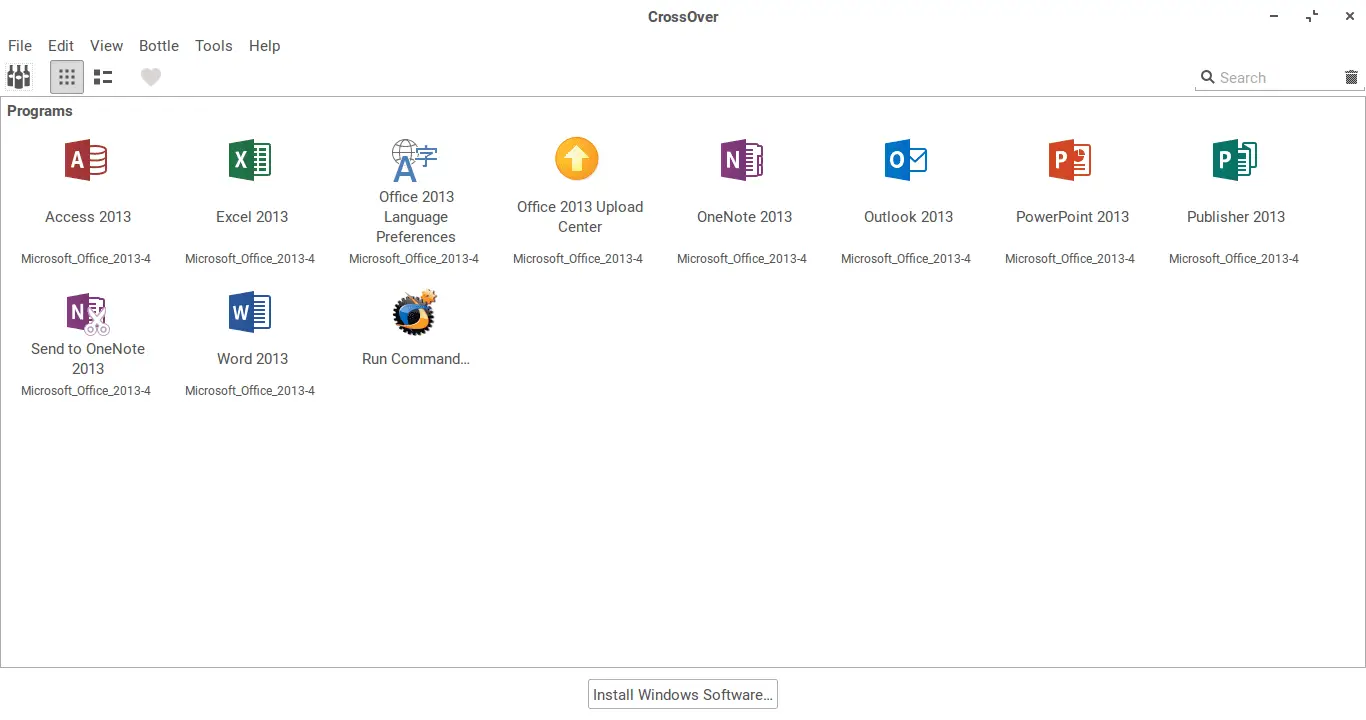1366x720 pixels.
Task: Click the bottle name under Publisher 2013
Action: [1234, 259]
